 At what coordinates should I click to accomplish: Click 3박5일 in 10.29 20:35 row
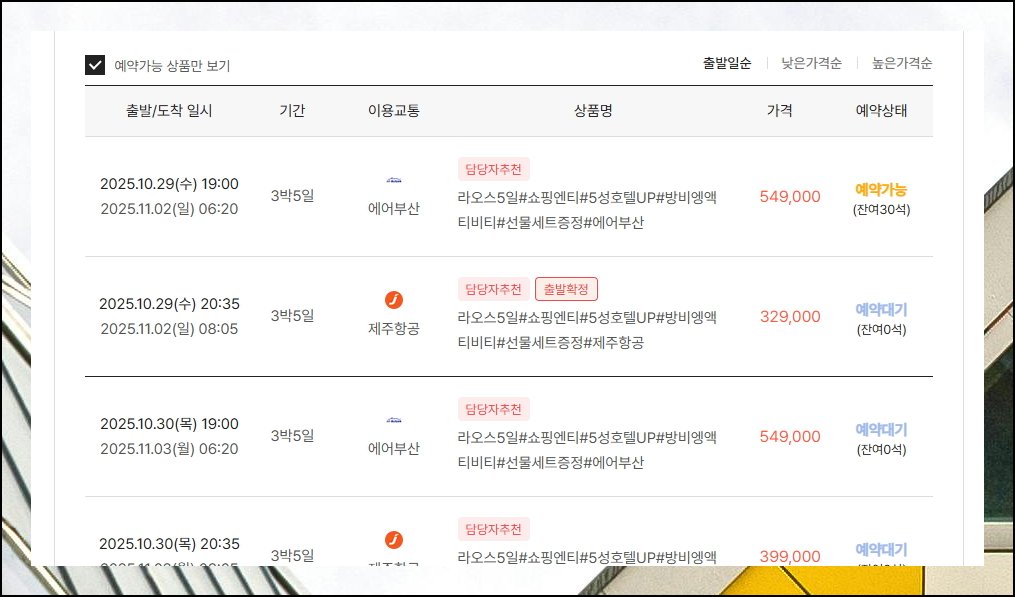click(292, 316)
